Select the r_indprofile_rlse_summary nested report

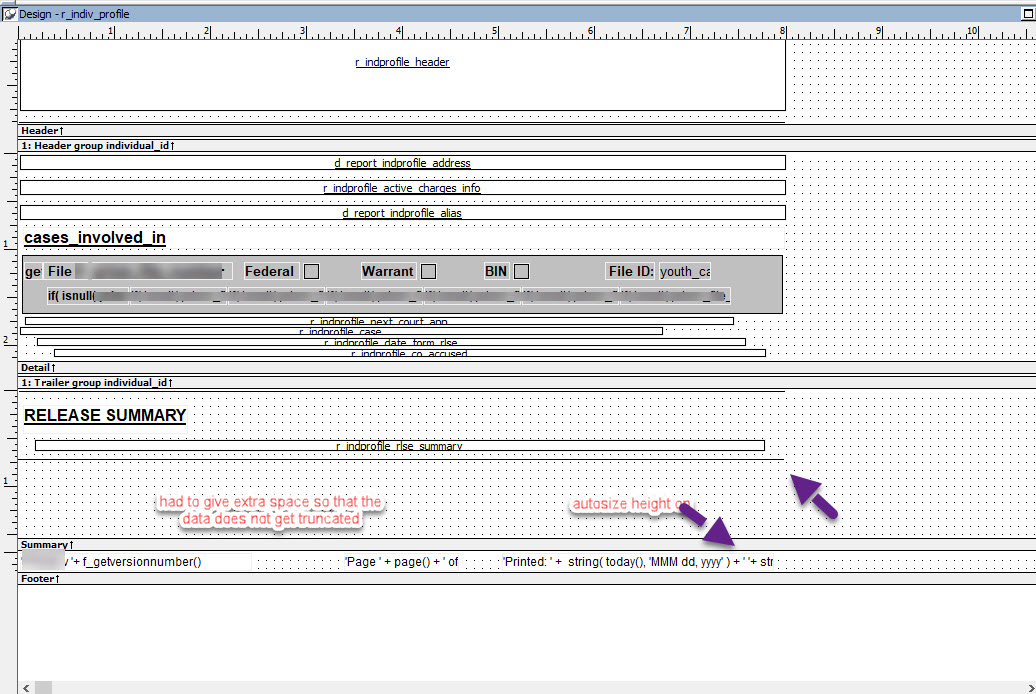tap(399, 446)
